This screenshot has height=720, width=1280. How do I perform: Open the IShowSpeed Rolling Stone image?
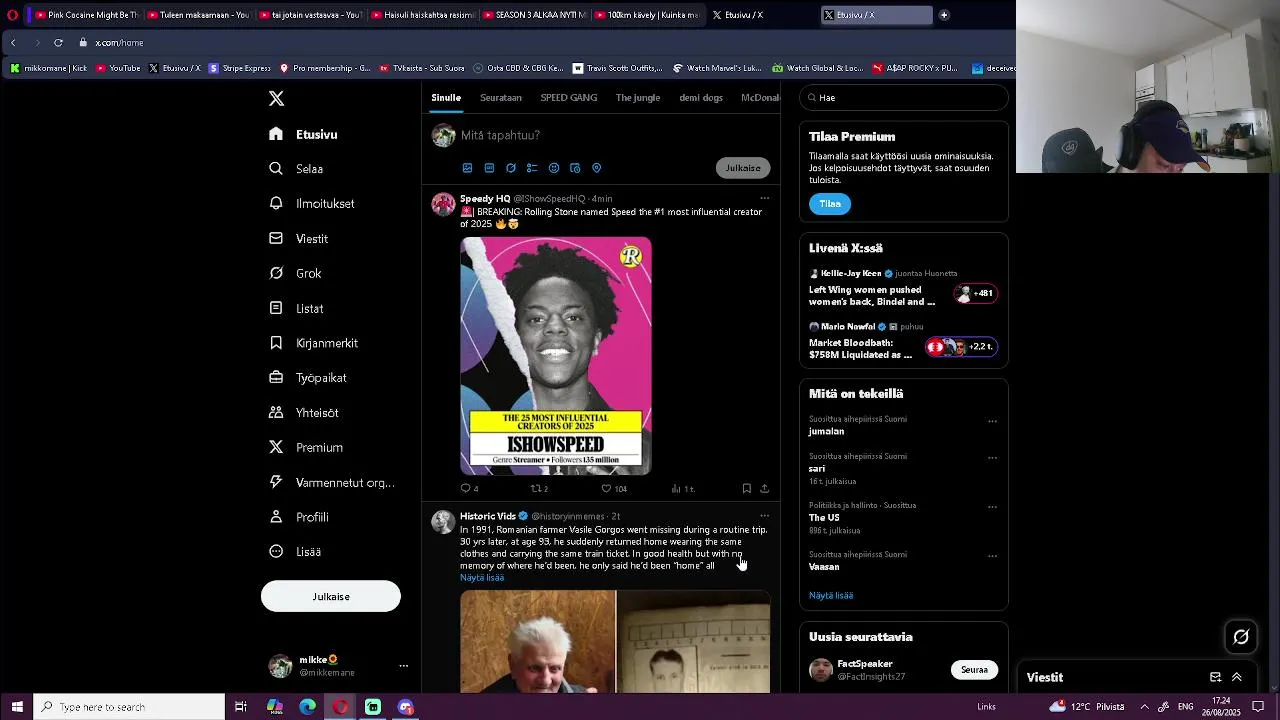click(x=556, y=355)
